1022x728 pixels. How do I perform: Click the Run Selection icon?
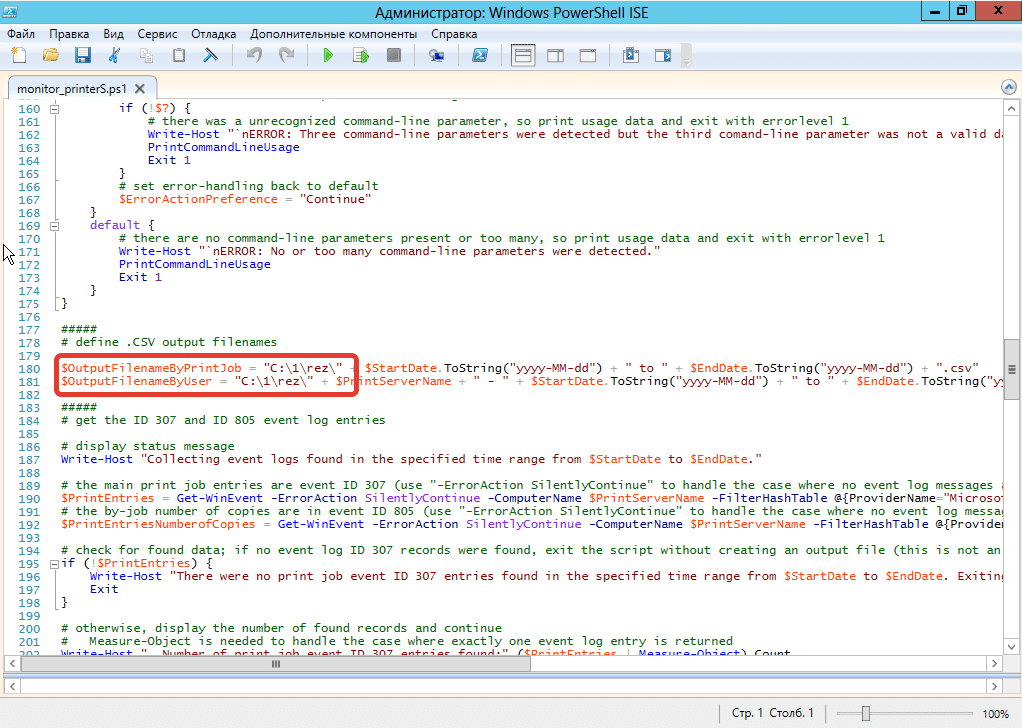pyautogui.click(x=360, y=55)
